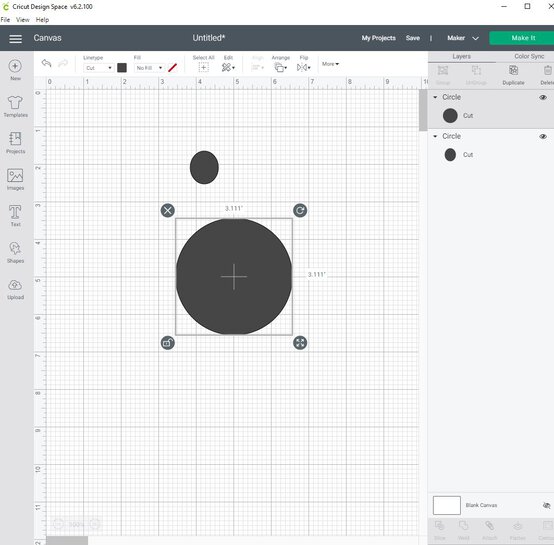Toggle Blank Canvas visibility
This screenshot has width=554, height=545.
pos(546,505)
